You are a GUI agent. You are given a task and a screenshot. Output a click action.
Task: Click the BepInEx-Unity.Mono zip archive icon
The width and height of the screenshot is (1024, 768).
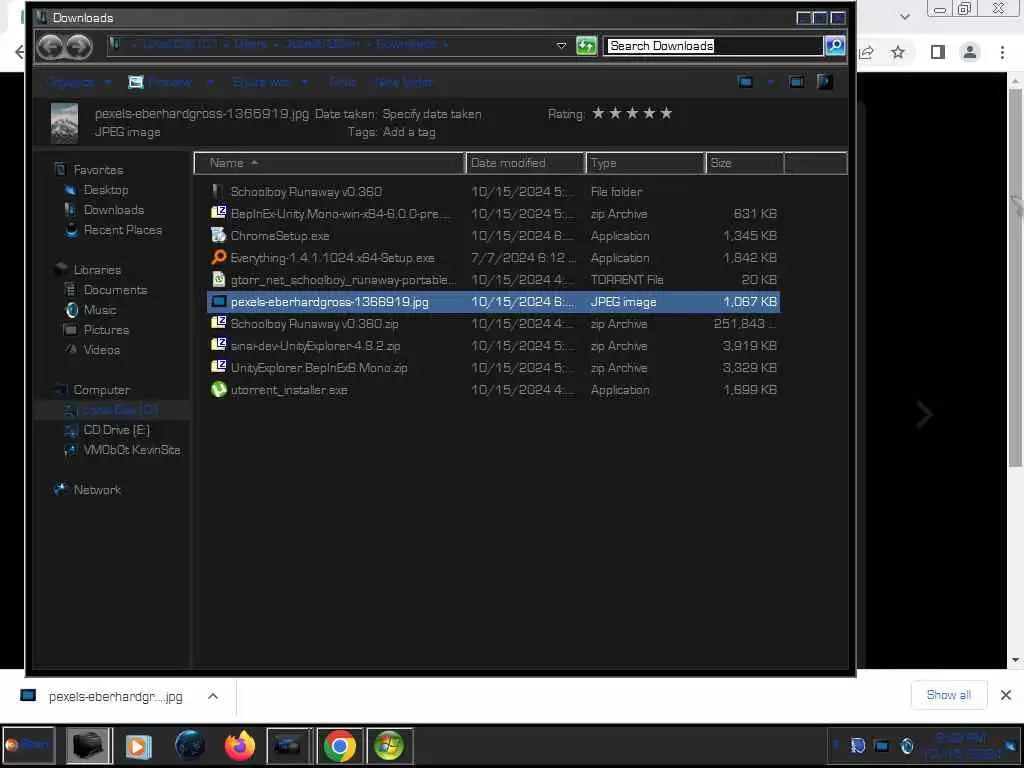click(219, 213)
